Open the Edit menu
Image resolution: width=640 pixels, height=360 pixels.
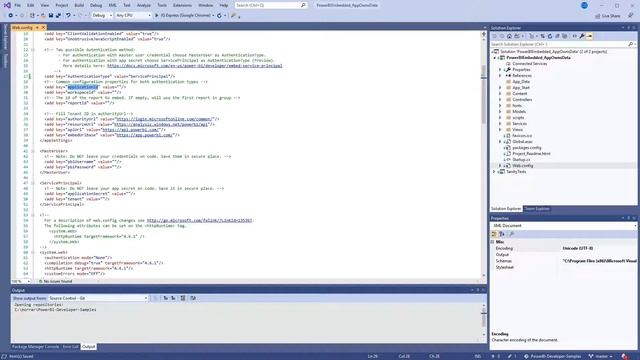point(31,5)
